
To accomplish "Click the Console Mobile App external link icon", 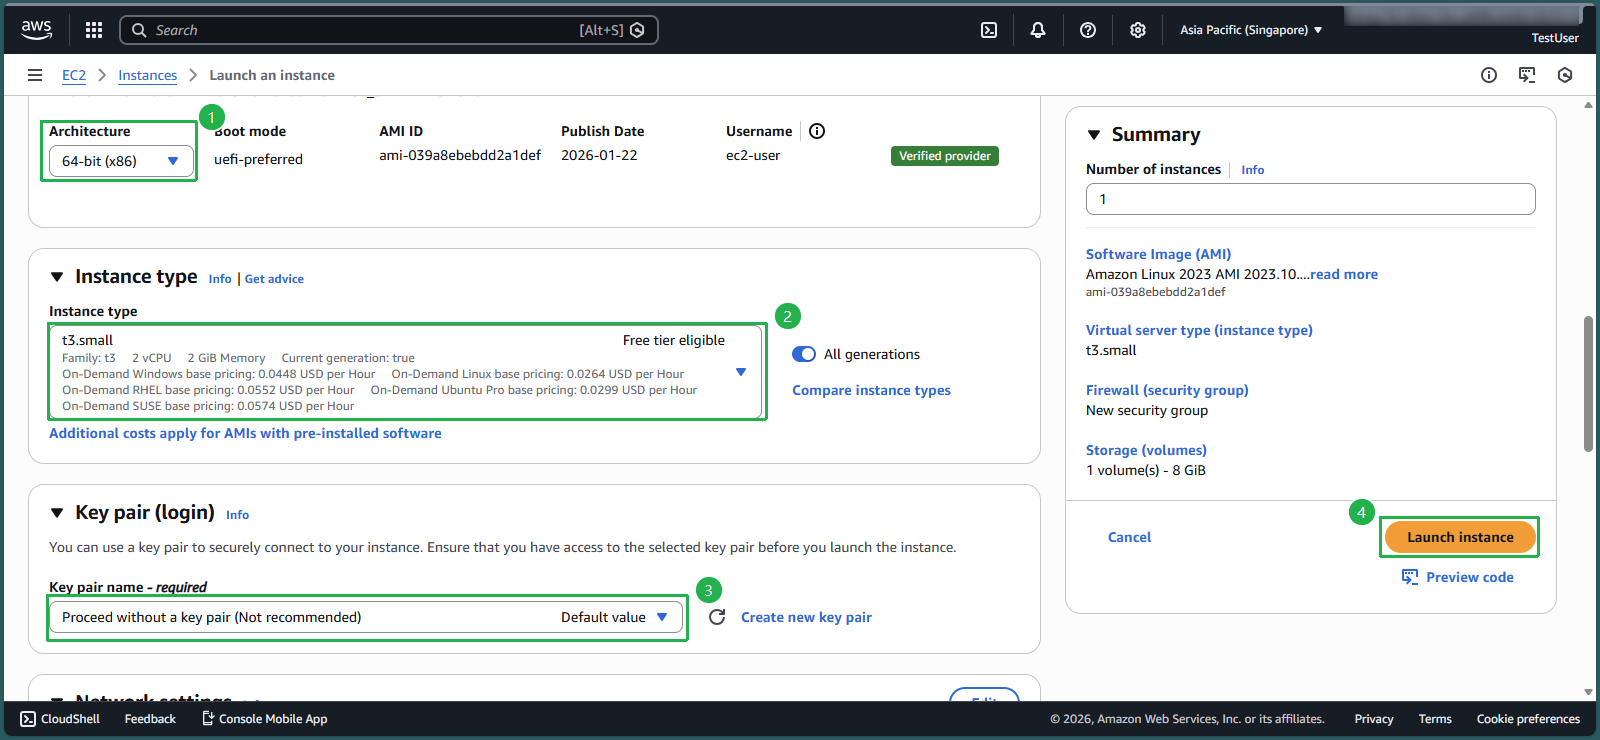I will [x=208, y=718].
